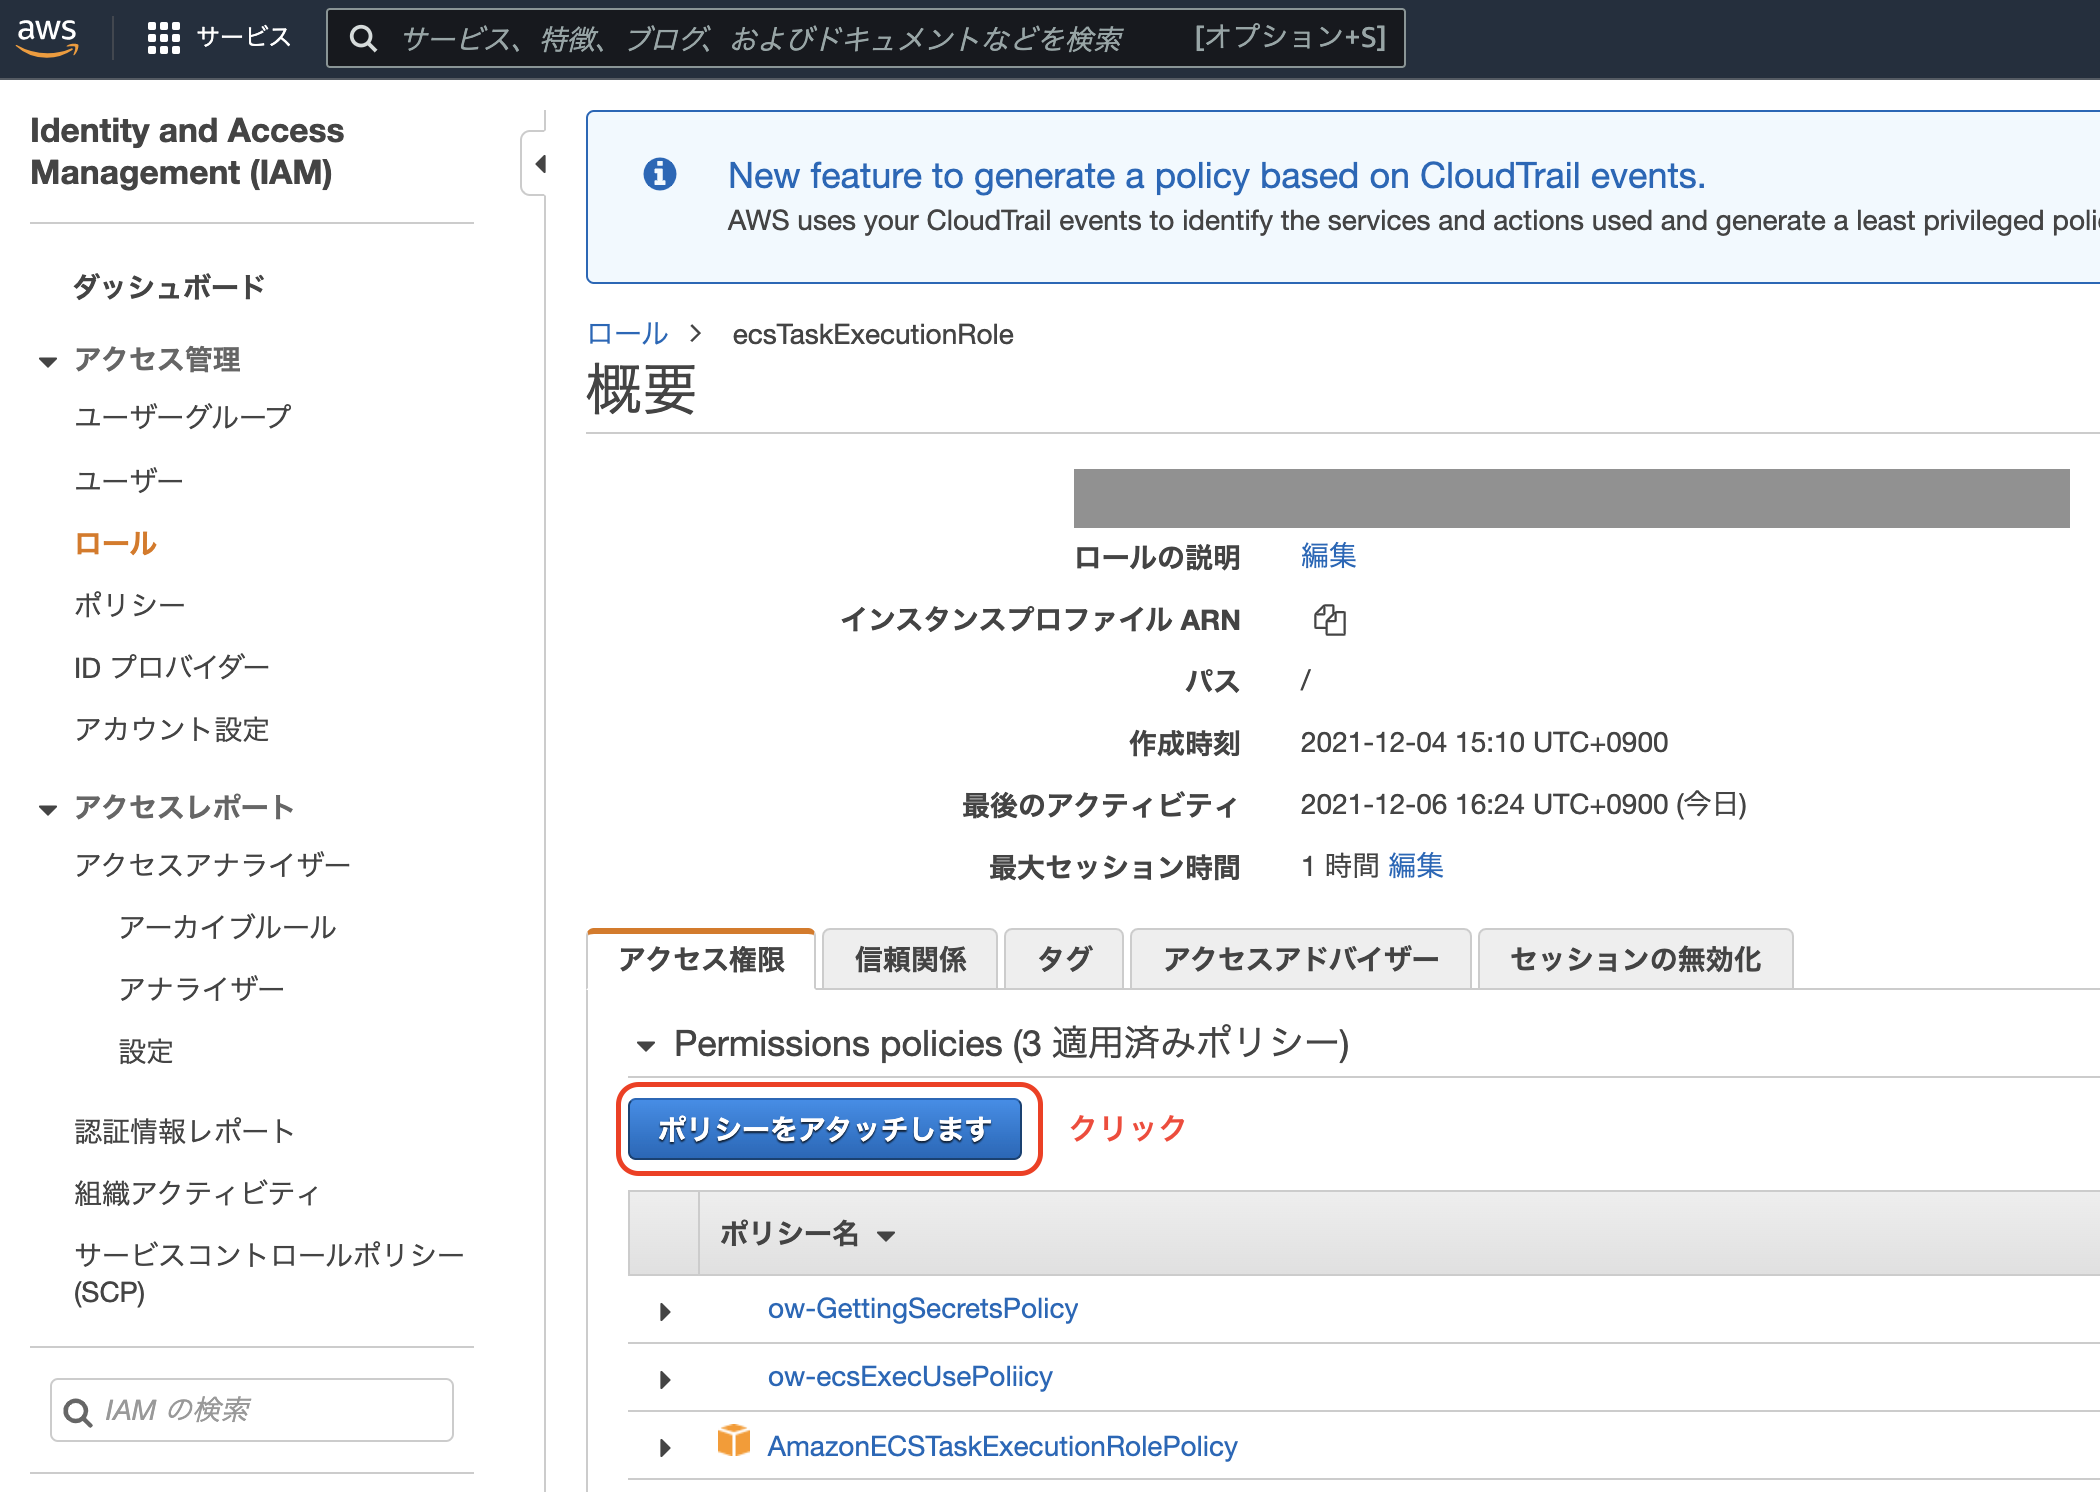Open the ロール breadcrumb link

tap(626, 334)
